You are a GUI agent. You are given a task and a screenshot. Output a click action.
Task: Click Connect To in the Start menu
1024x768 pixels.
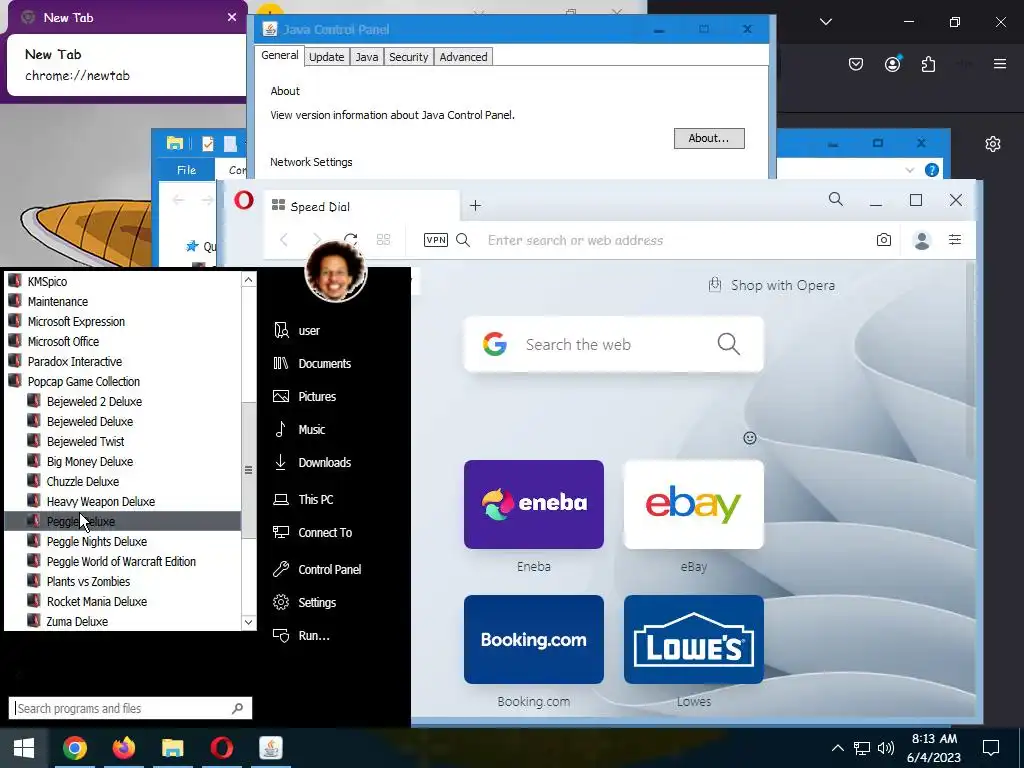click(x=325, y=532)
